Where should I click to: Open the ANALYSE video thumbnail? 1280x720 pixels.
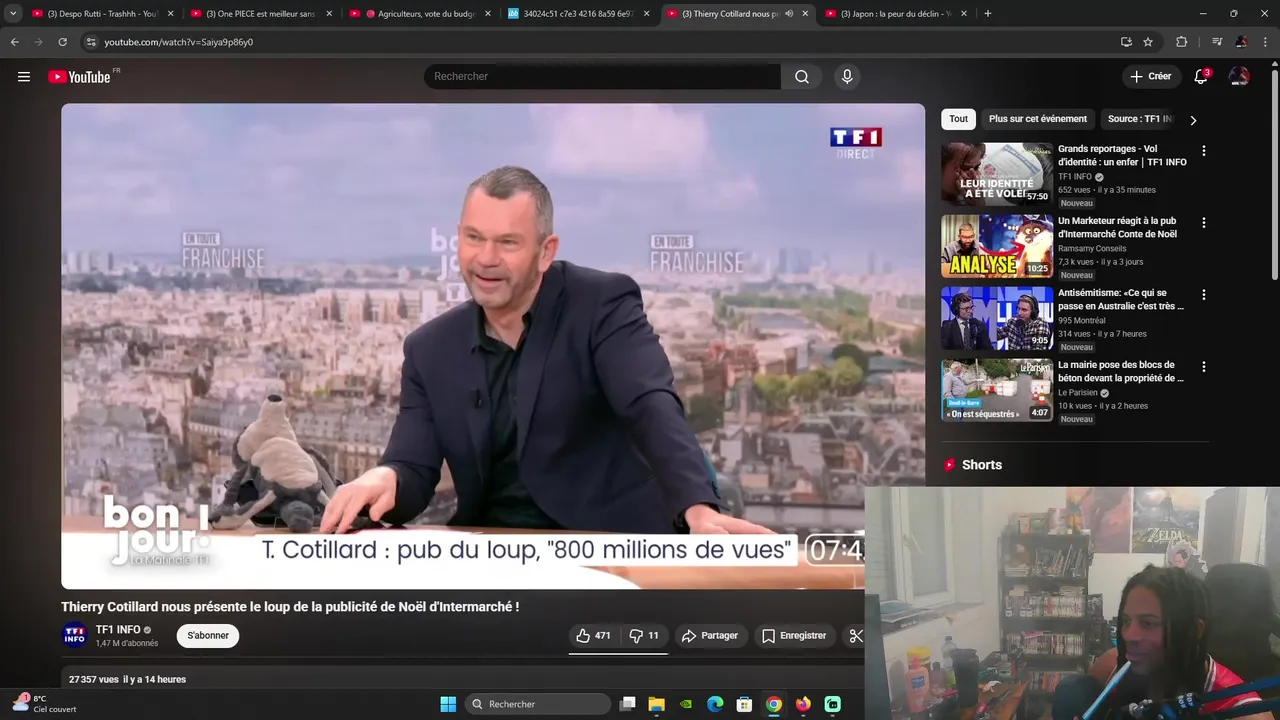click(996, 246)
